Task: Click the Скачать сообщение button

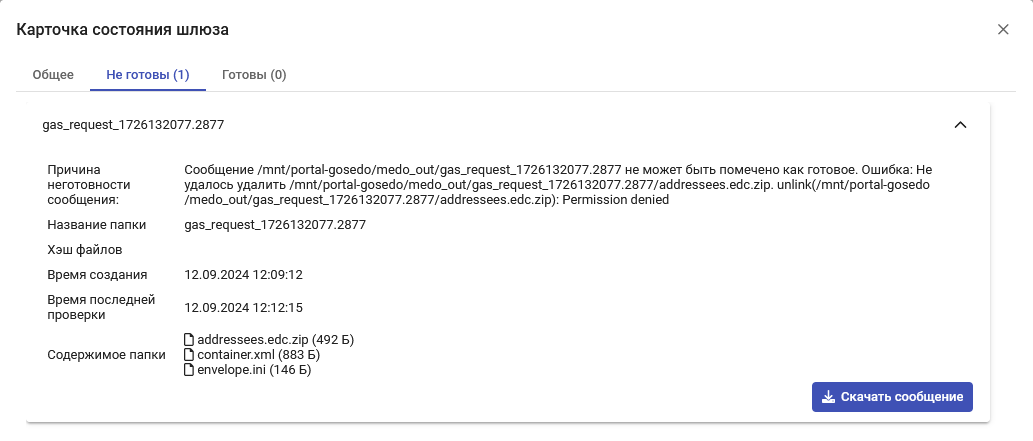Action: point(892,397)
